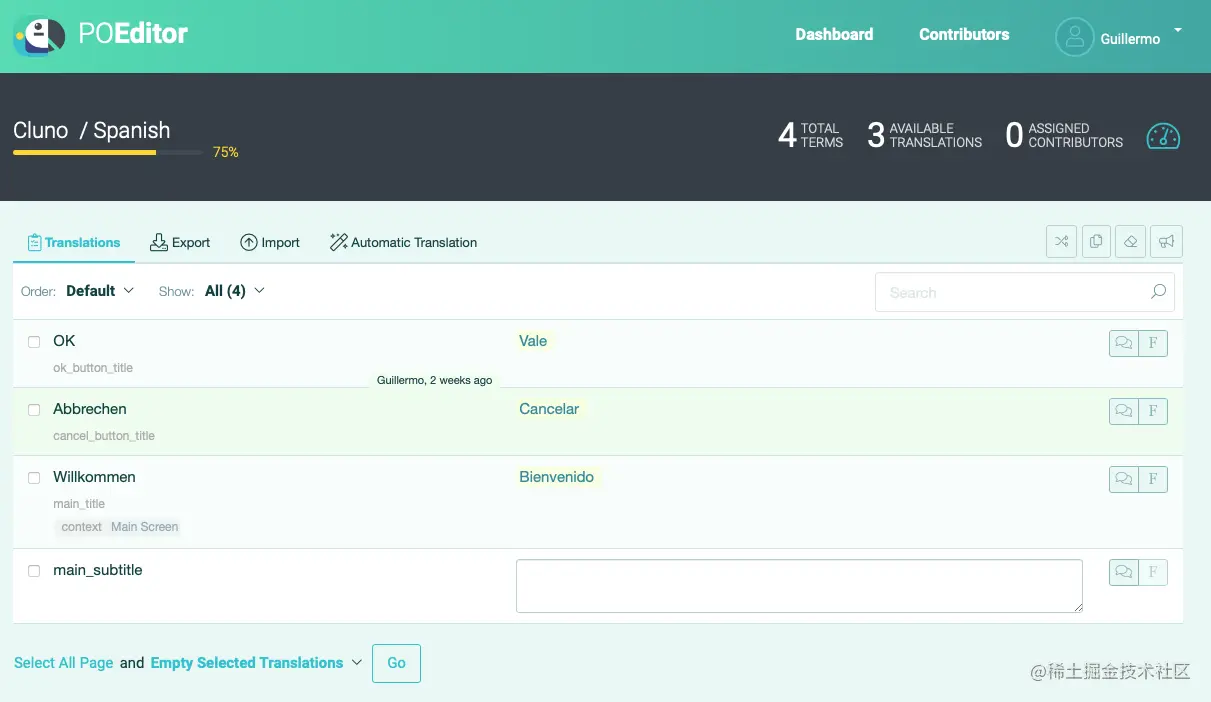Click the 0 Assigned Contributors counter
The image size is (1211, 702).
tap(1064, 135)
